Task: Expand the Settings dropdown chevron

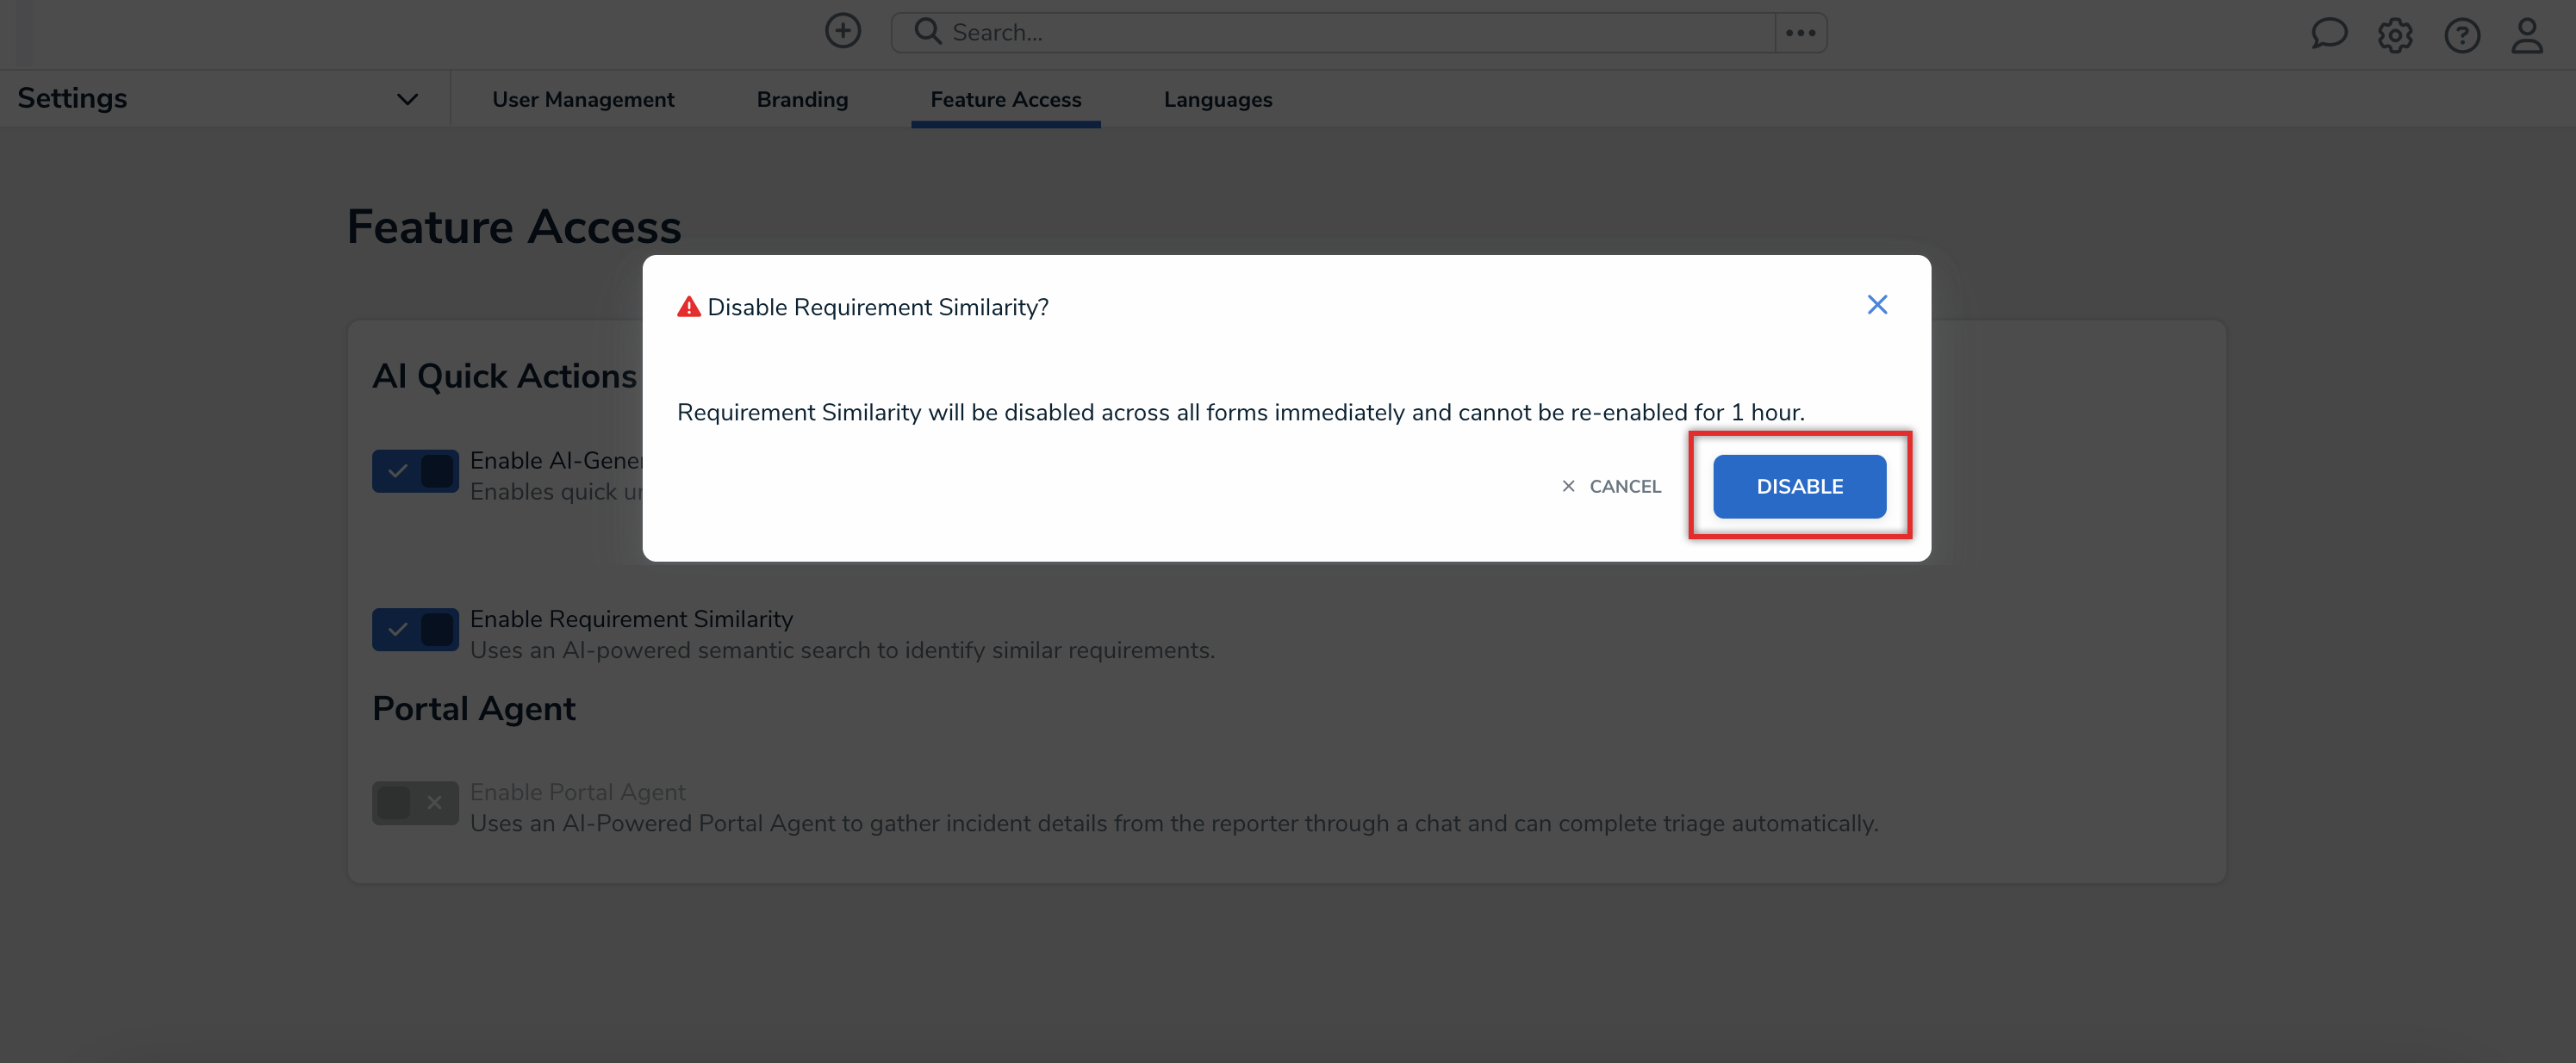Action: click(x=407, y=99)
